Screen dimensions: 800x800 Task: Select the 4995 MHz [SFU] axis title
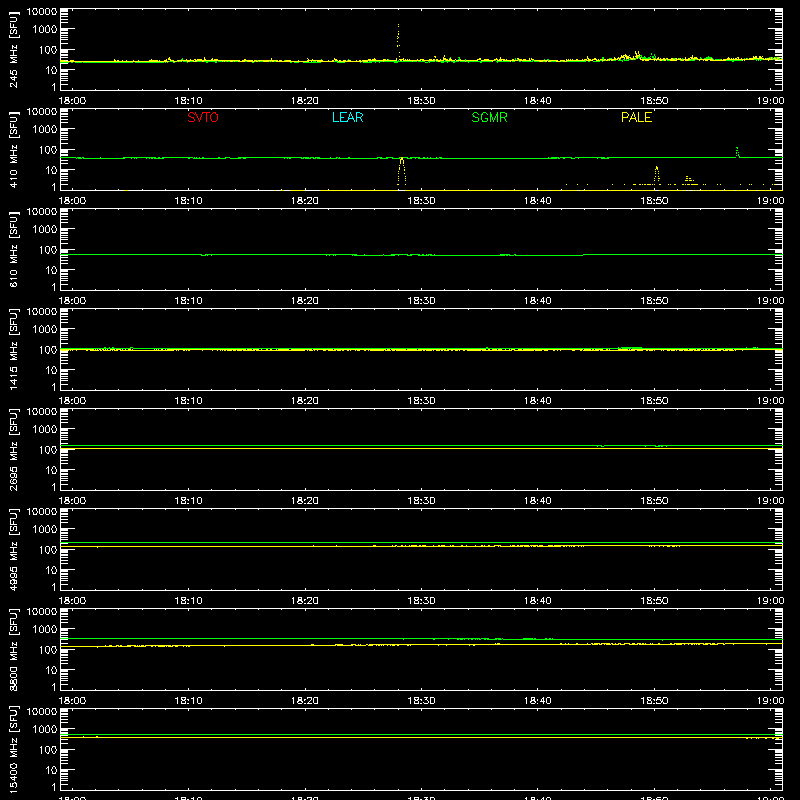pyautogui.click(x=14, y=549)
